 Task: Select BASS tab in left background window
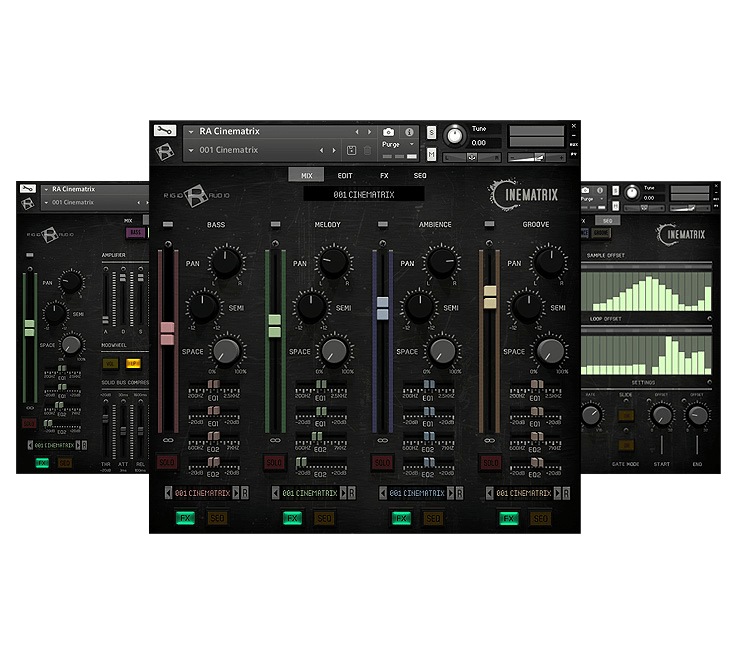[135, 232]
